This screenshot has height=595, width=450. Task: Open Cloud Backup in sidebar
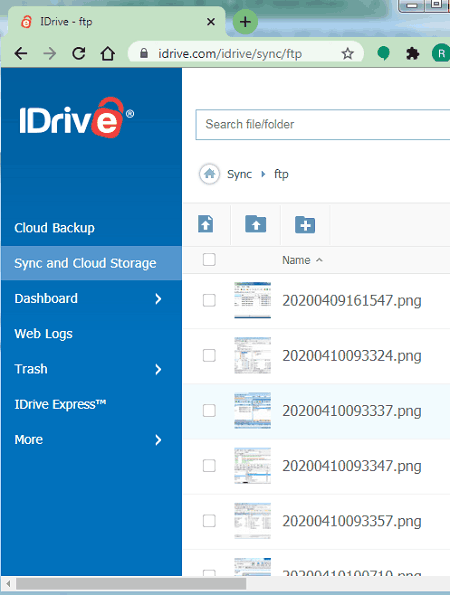coord(54,228)
